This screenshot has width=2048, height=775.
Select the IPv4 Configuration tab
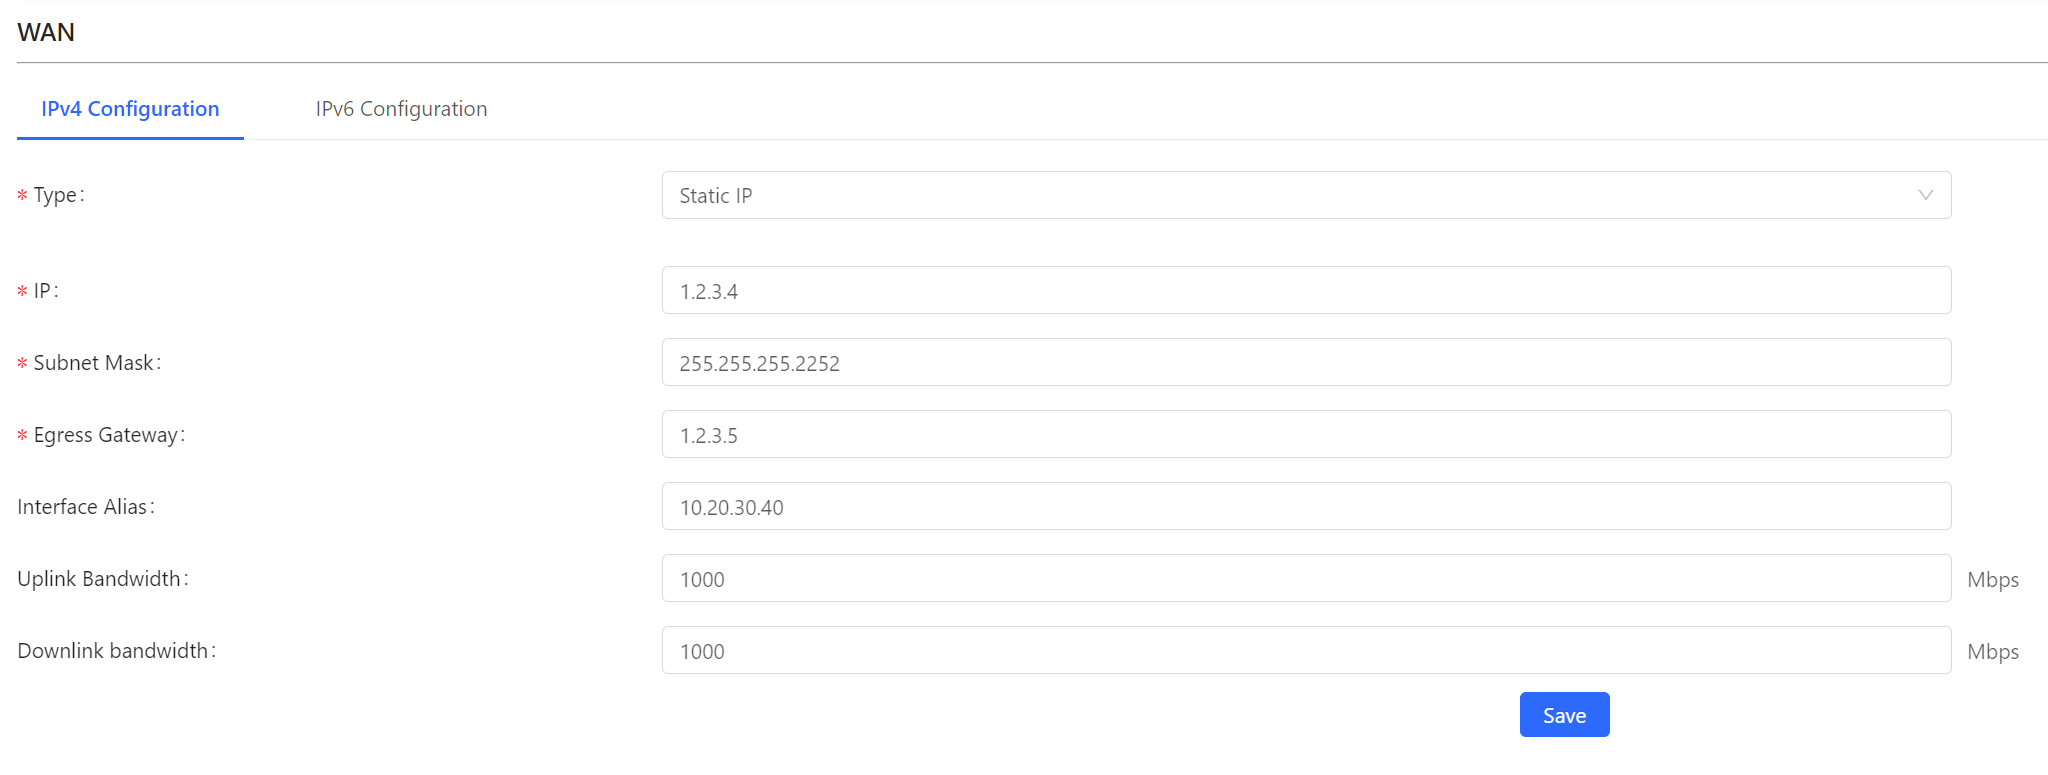point(130,109)
